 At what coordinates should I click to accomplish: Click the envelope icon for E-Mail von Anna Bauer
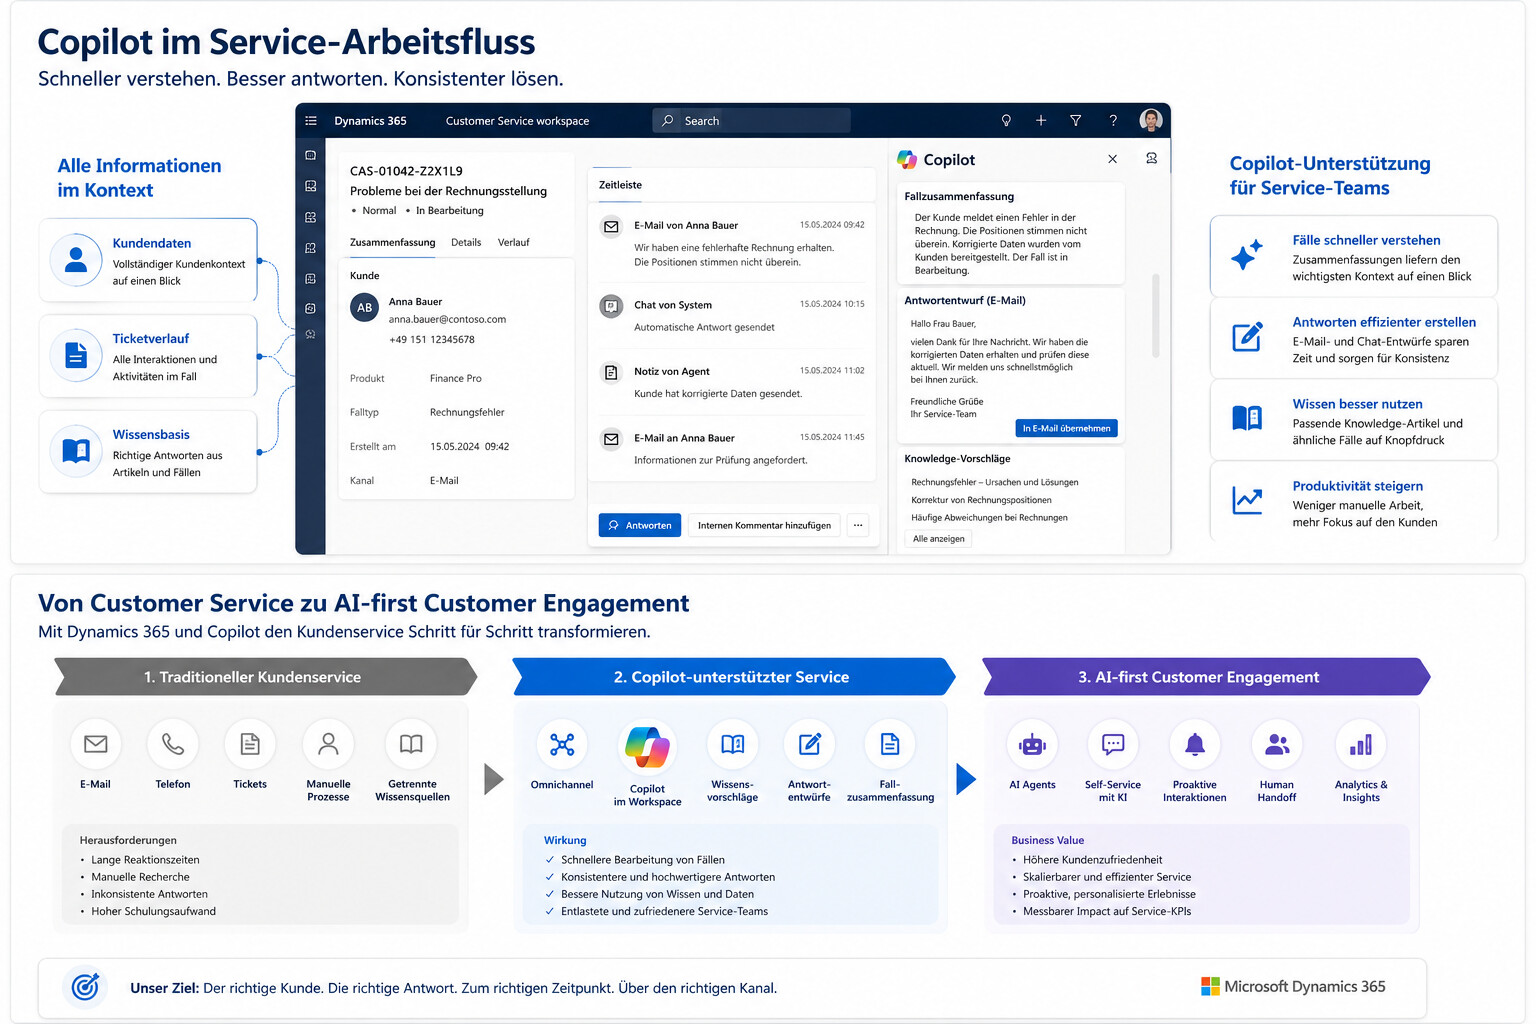coord(611,227)
